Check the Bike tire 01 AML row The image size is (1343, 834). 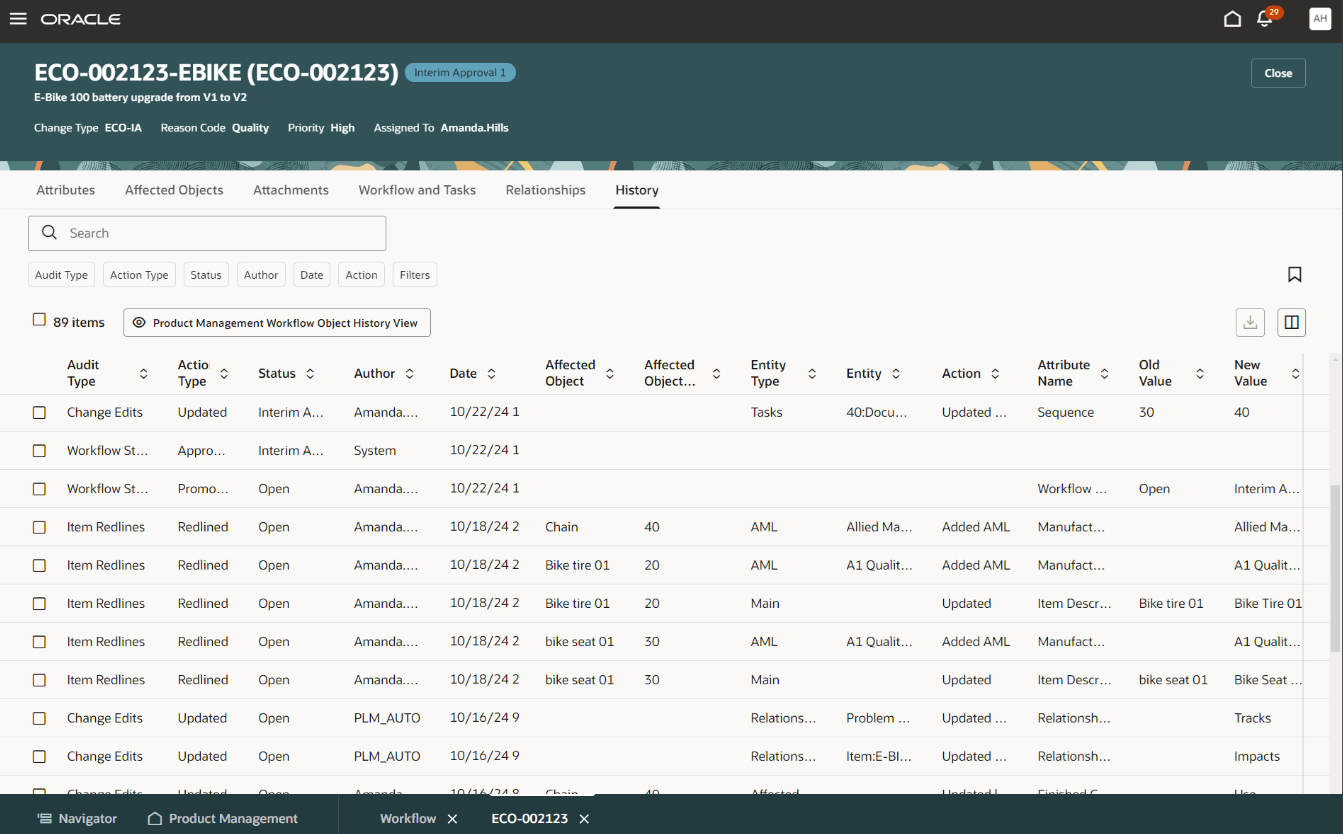coord(39,565)
